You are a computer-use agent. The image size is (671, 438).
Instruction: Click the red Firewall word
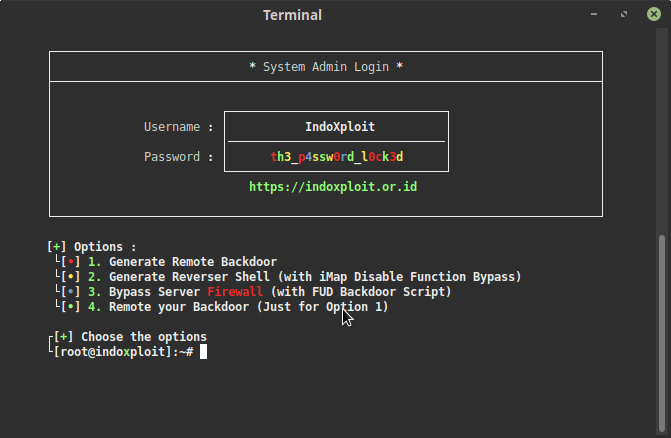(x=235, y=292)
